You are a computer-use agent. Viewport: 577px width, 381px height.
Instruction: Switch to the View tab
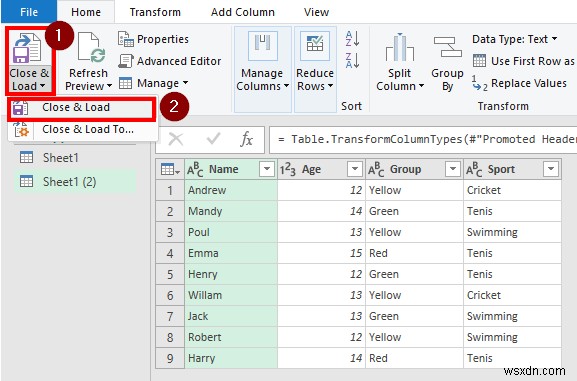click(x=316, y=12)
